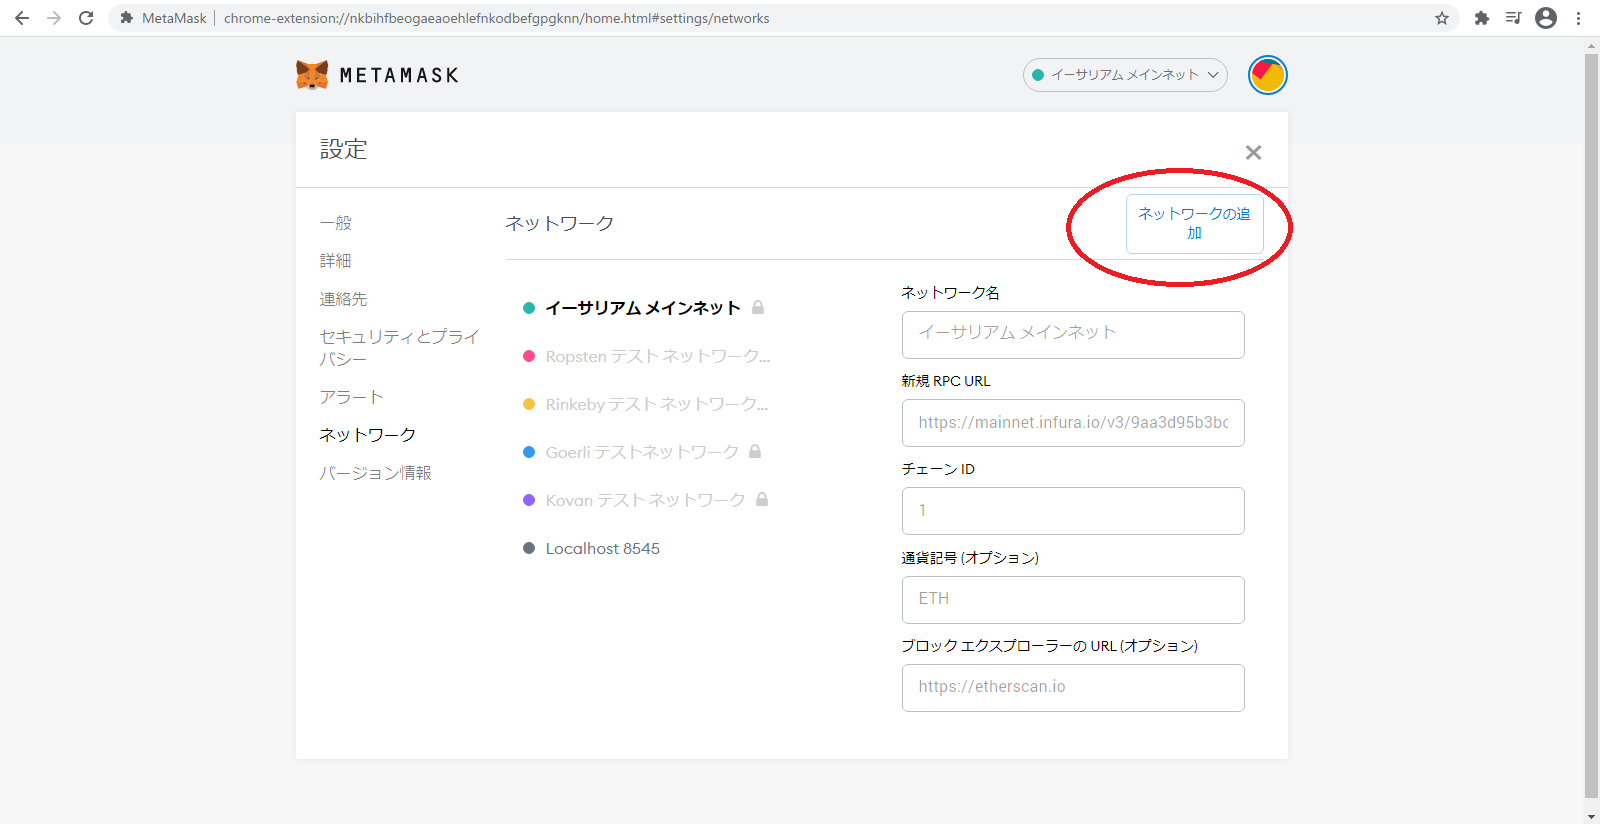Select Rinkeby テストネットワーク in list
Screen dimensions: 1600x824
(x=656, y=404)
